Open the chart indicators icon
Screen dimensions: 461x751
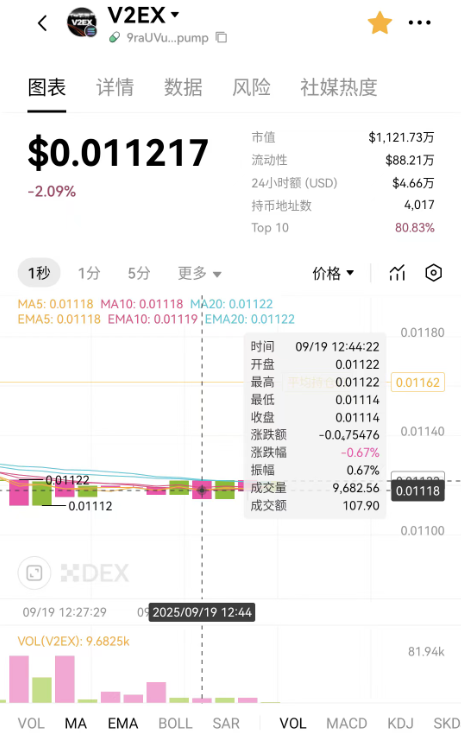tap(397, 273)
